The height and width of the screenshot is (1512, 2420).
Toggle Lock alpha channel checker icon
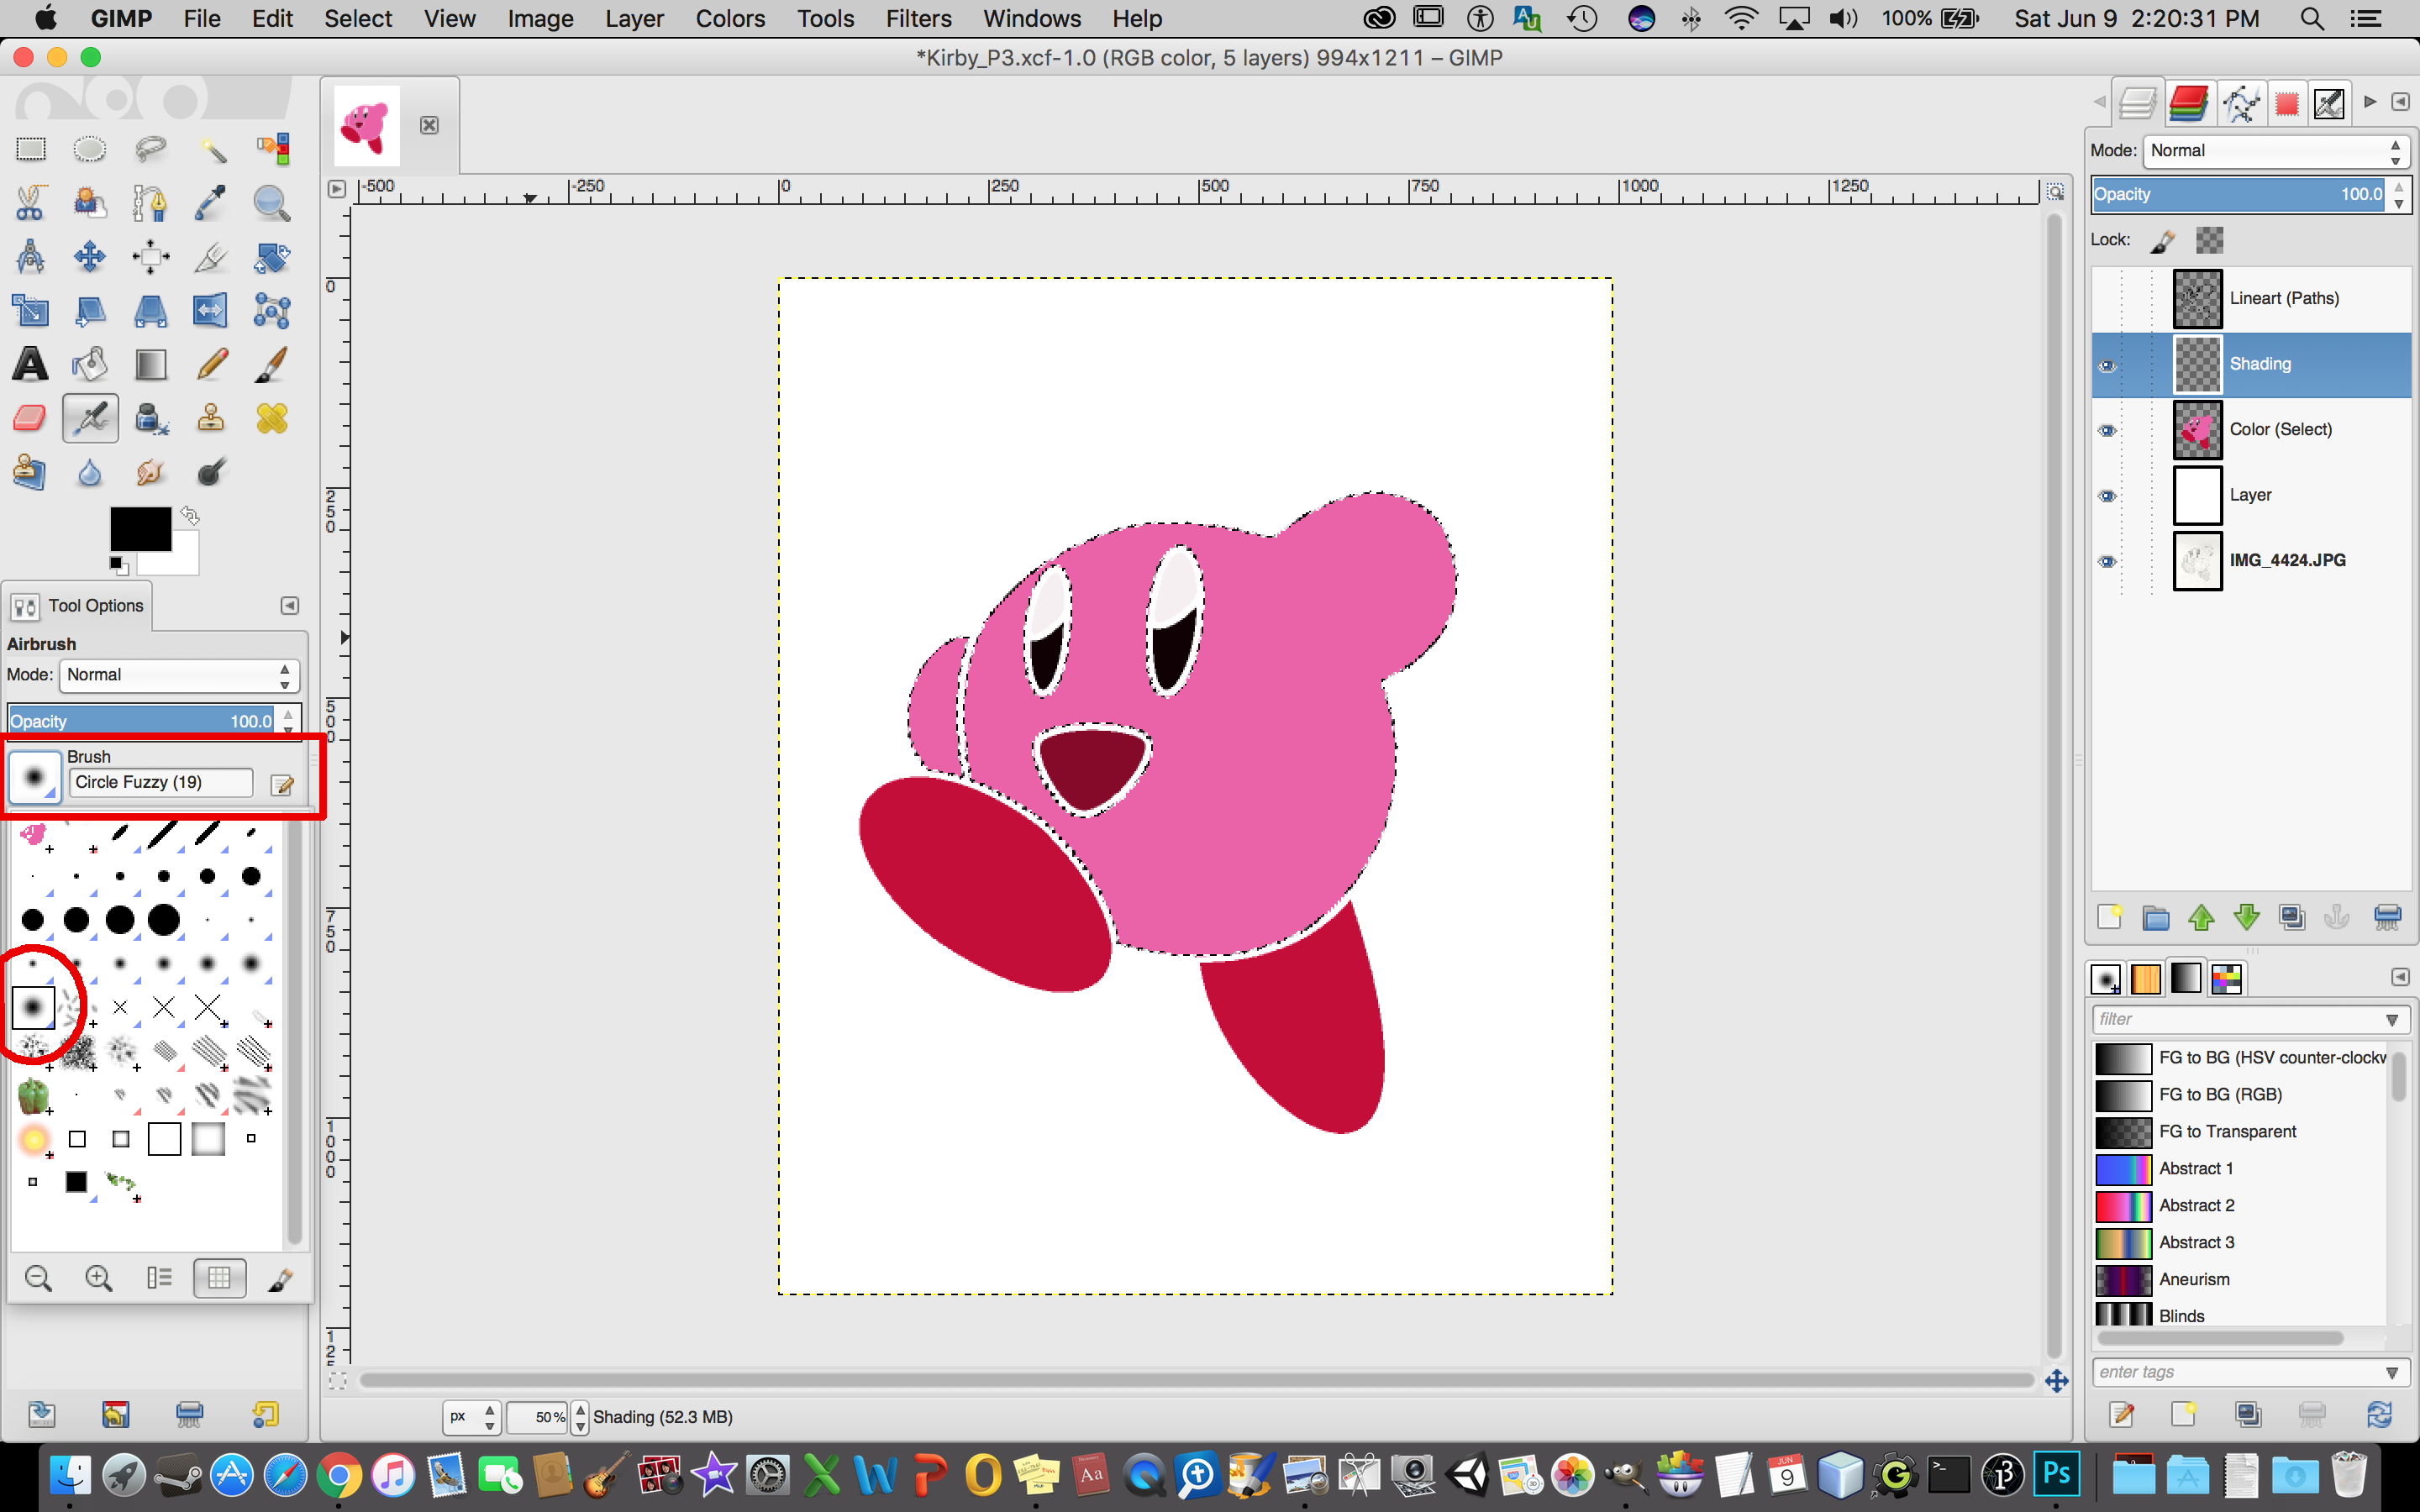tap(2210, 240)
